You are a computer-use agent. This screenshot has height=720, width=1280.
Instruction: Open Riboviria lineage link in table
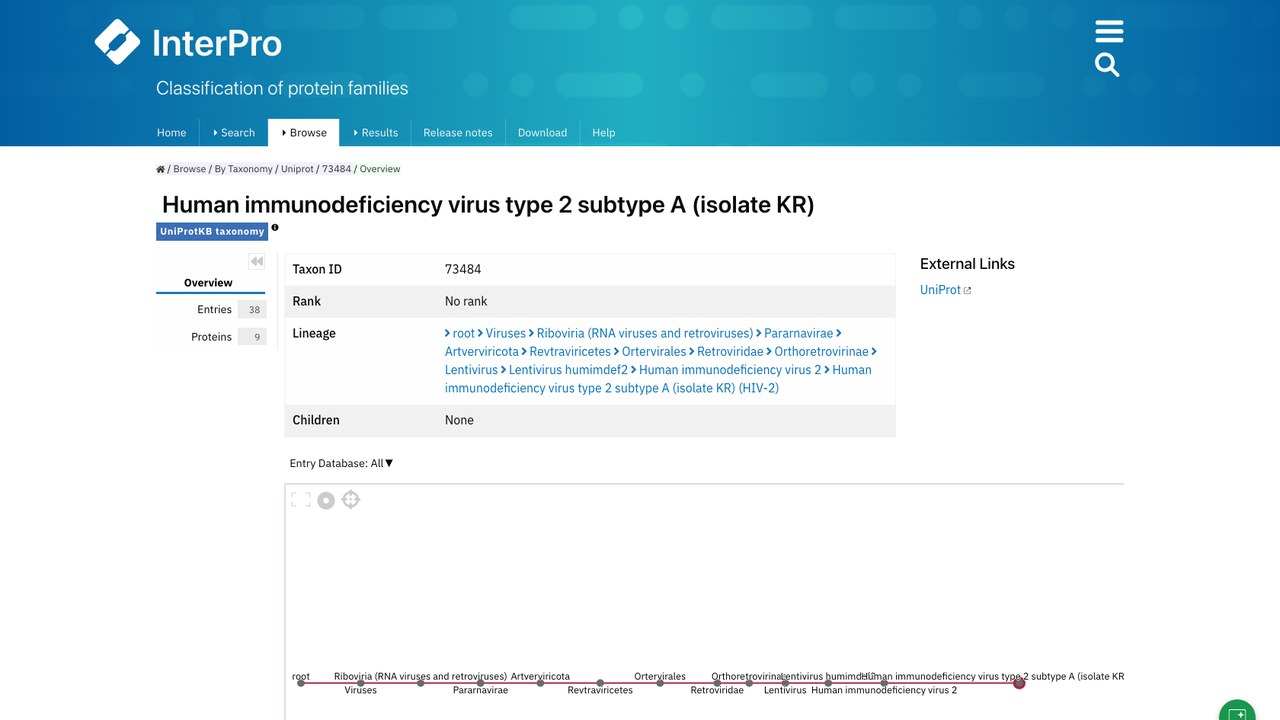pos(645,333)
